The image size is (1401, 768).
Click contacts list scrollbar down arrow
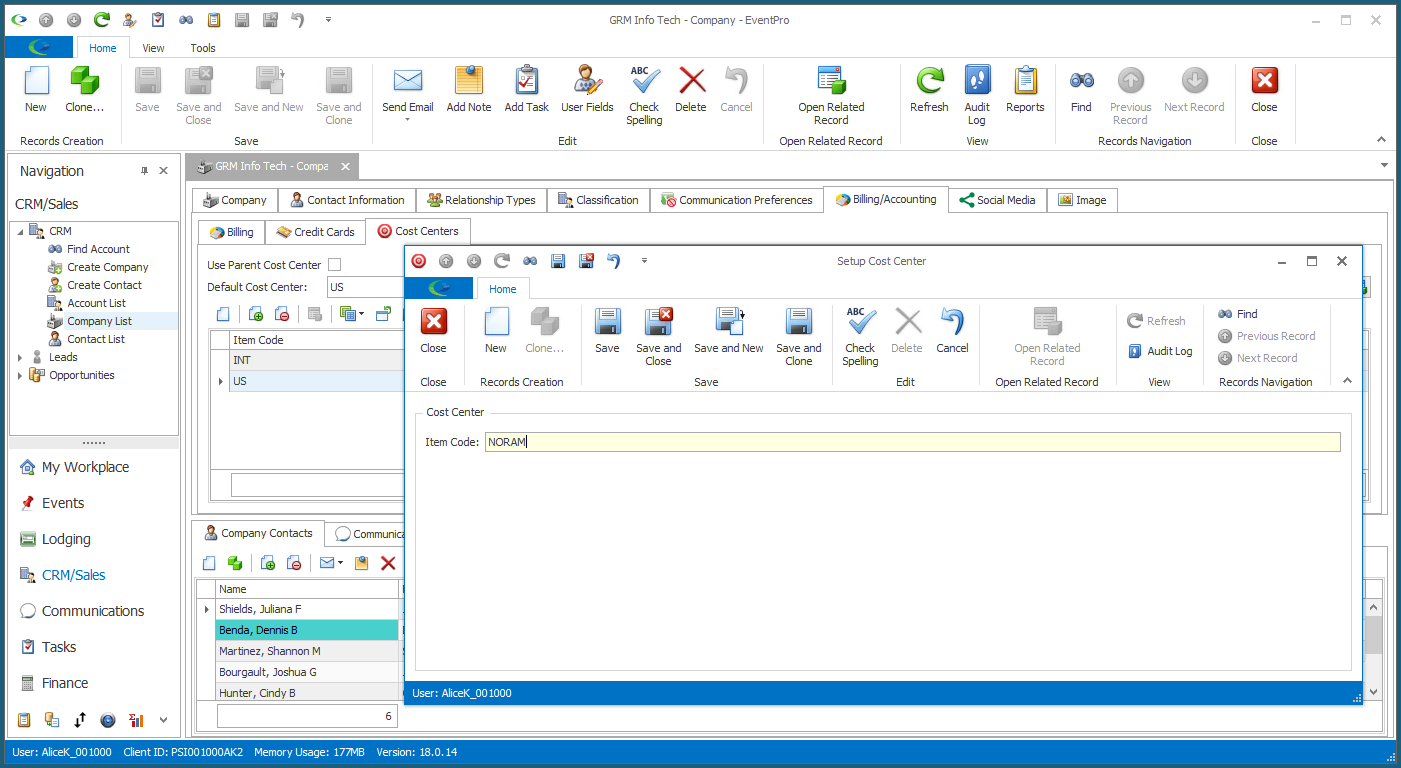pyautogui.click(x=1373, y=691)
